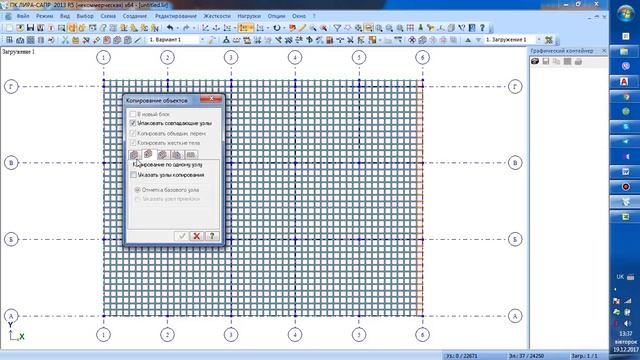Click the supports triangle icon after Вариант combo
640x360 pixels.
point(226,40)
